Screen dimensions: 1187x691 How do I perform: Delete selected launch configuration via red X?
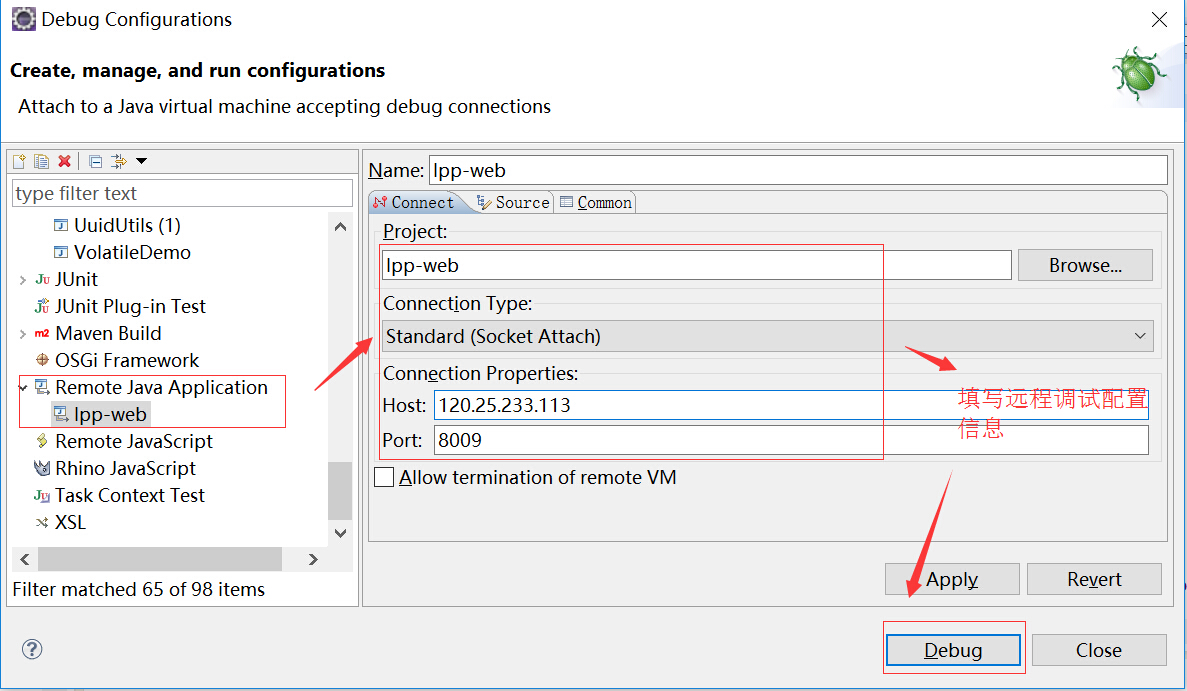64,161
